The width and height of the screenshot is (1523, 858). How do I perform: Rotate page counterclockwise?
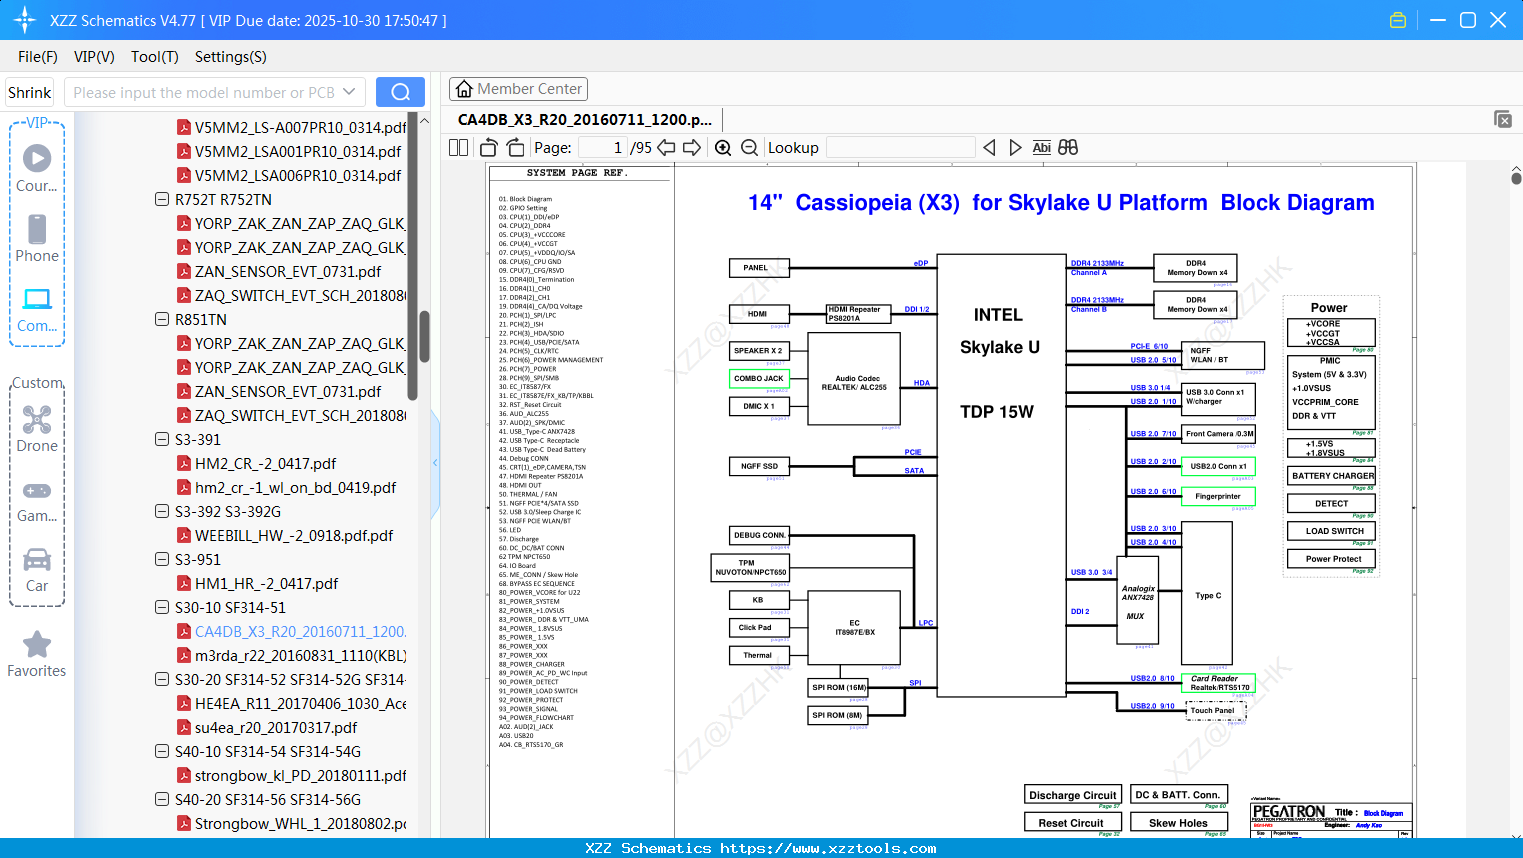click(x=489, y=148)
